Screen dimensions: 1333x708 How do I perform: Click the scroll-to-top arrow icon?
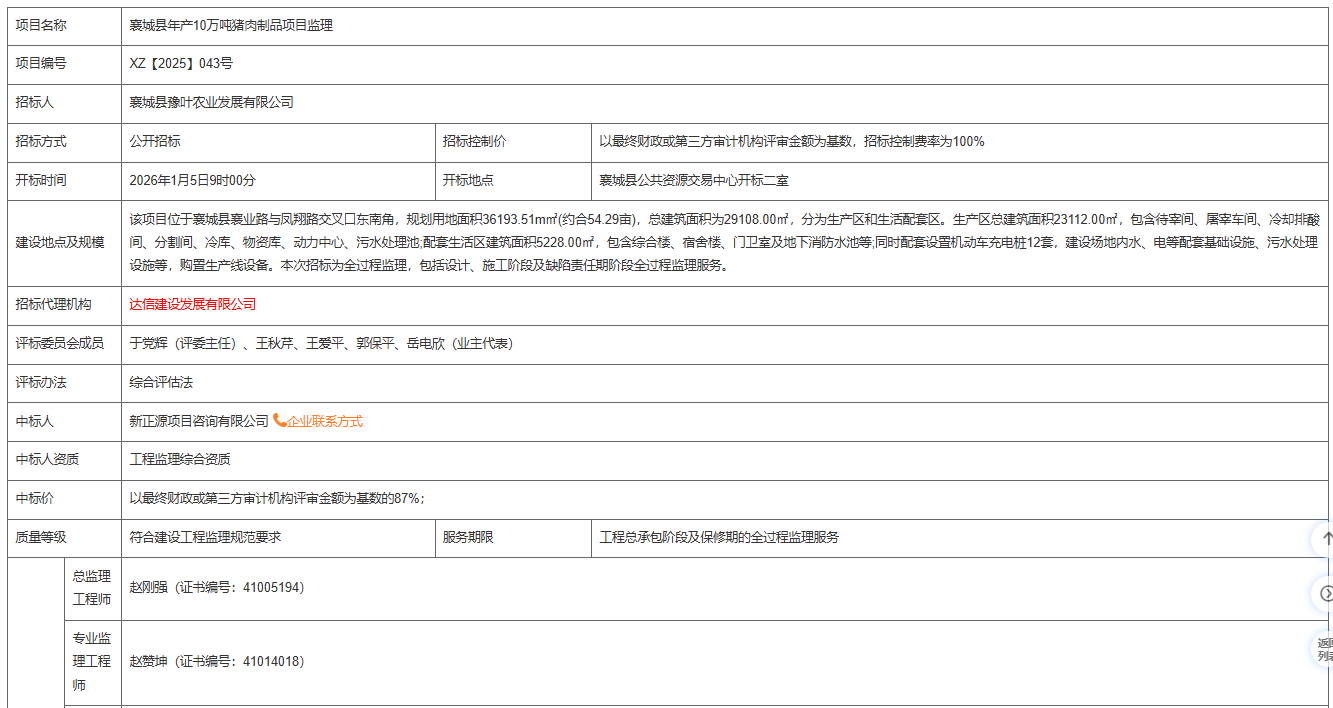tap(1325, 538)
